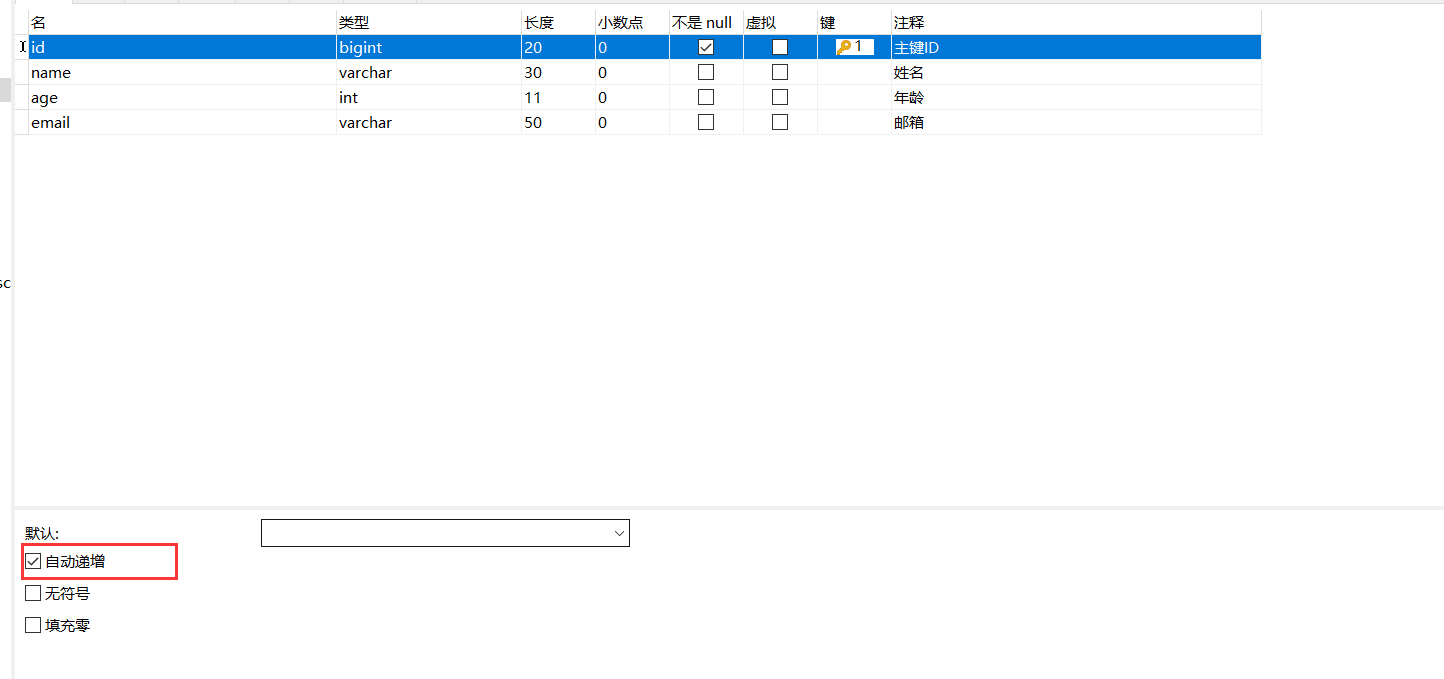
Task: Click the 名 column header
Action: [183, 22]
